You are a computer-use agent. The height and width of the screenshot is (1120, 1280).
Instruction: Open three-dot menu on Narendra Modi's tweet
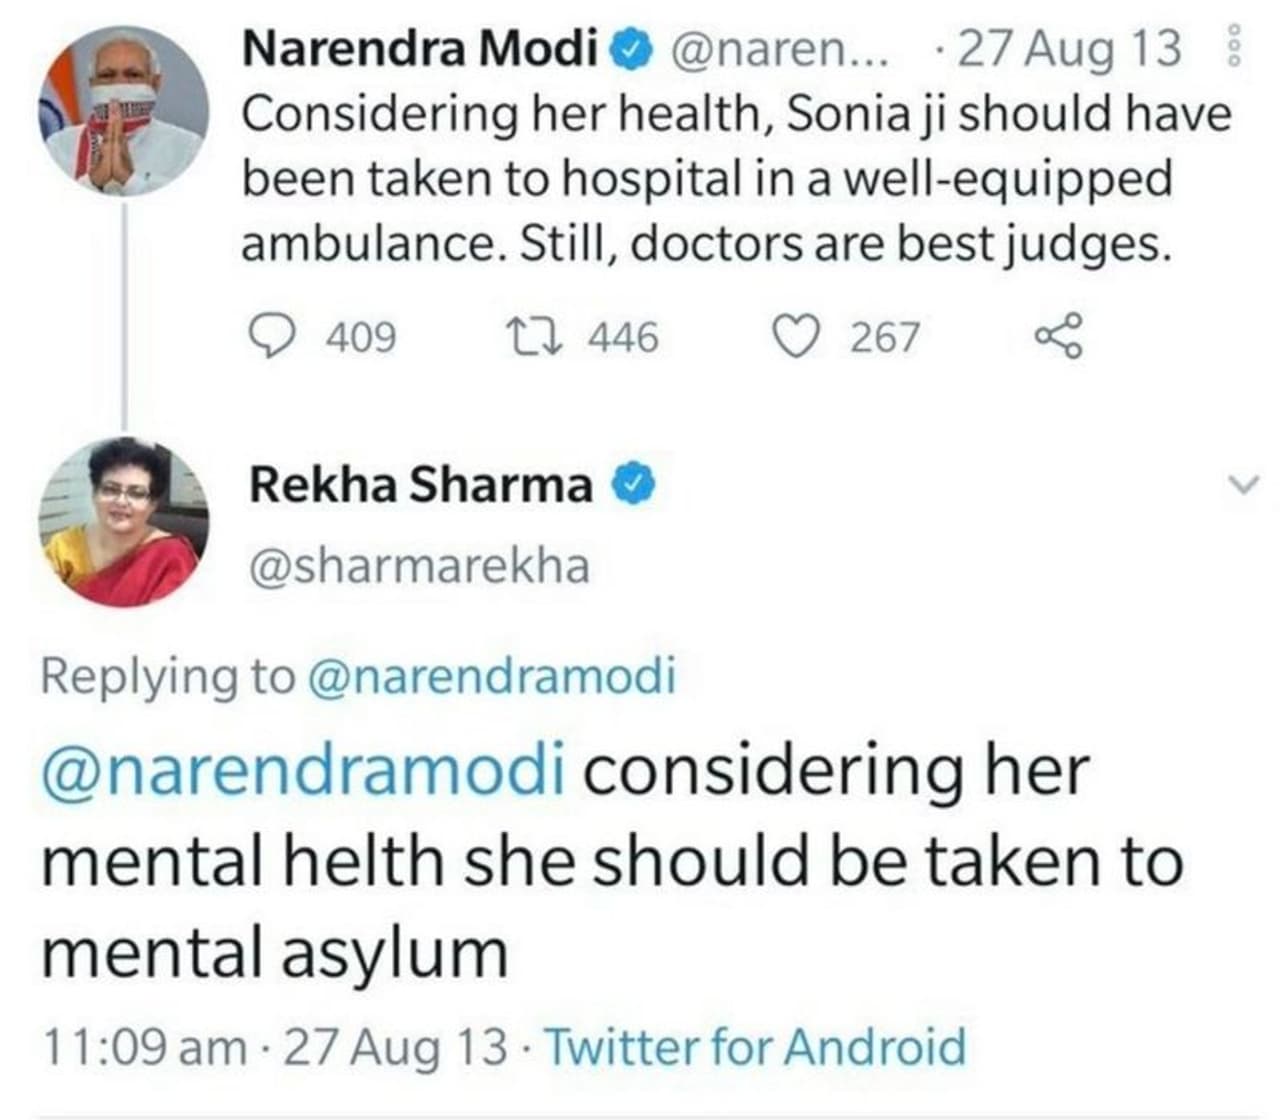click(1233, 47)
